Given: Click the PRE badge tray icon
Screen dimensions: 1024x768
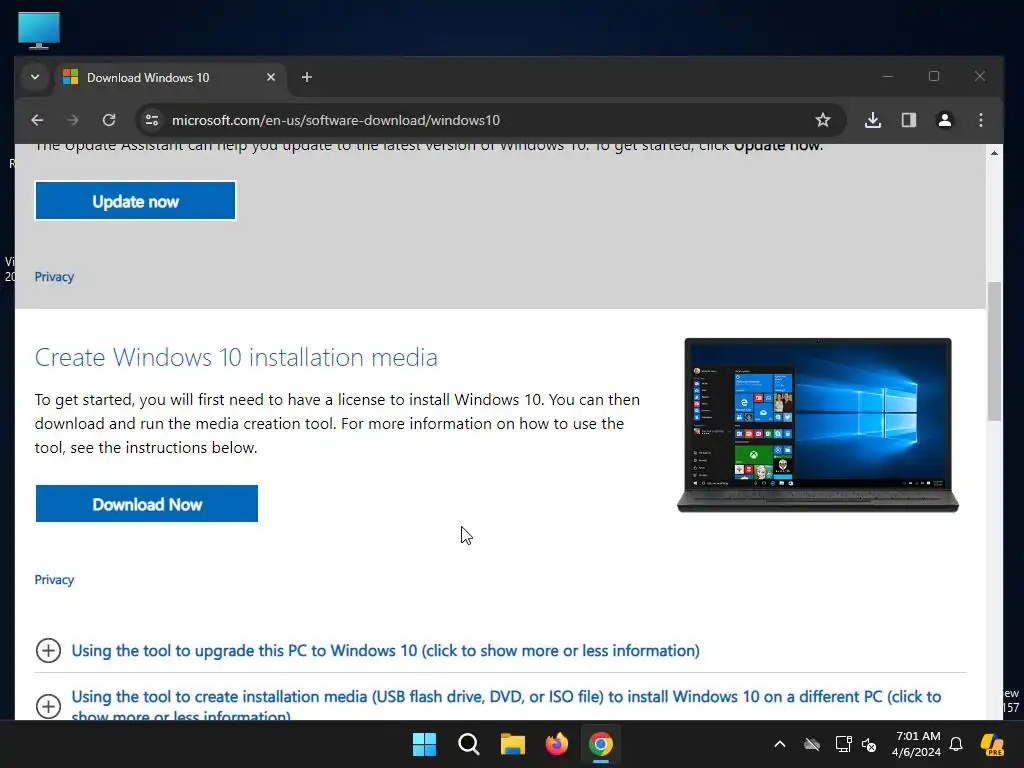Looking at the screenshot, I should pos(993,744).
